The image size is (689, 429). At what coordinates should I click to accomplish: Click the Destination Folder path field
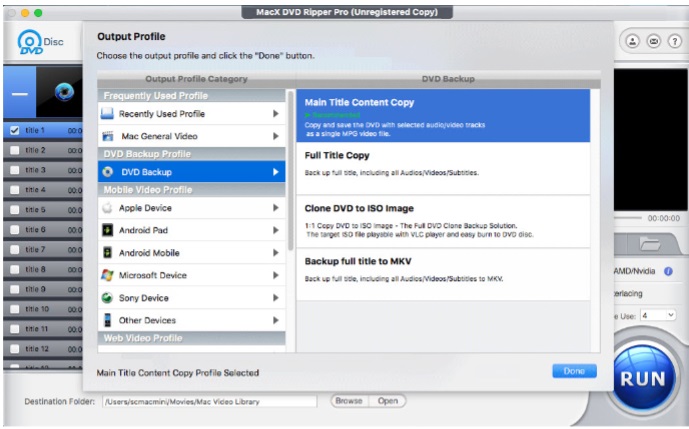pos(210,401)
